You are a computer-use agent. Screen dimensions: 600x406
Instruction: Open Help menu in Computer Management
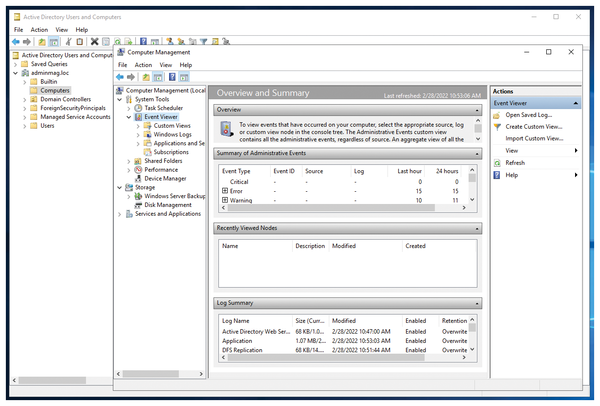point(186,65)
